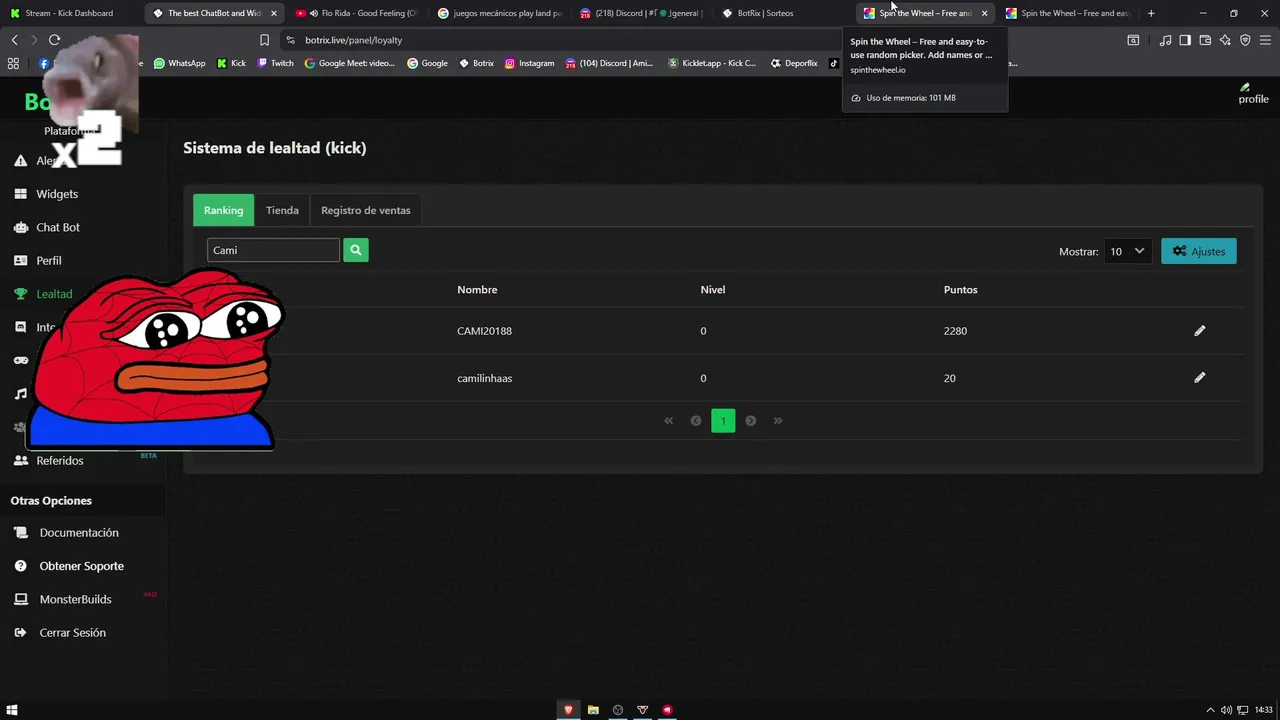Show hidden system tray icons
Viewport: 1280px width, 720px height.
pos(1210,710)
